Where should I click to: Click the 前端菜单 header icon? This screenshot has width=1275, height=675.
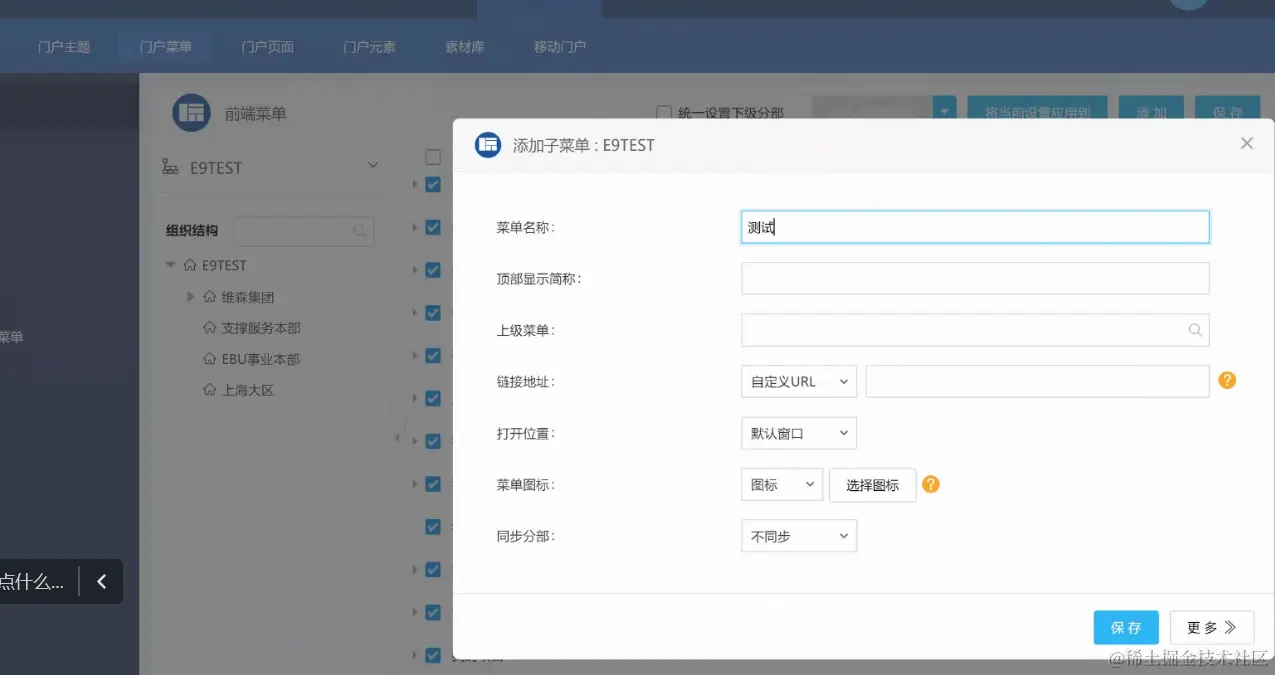tap(192, 113)
